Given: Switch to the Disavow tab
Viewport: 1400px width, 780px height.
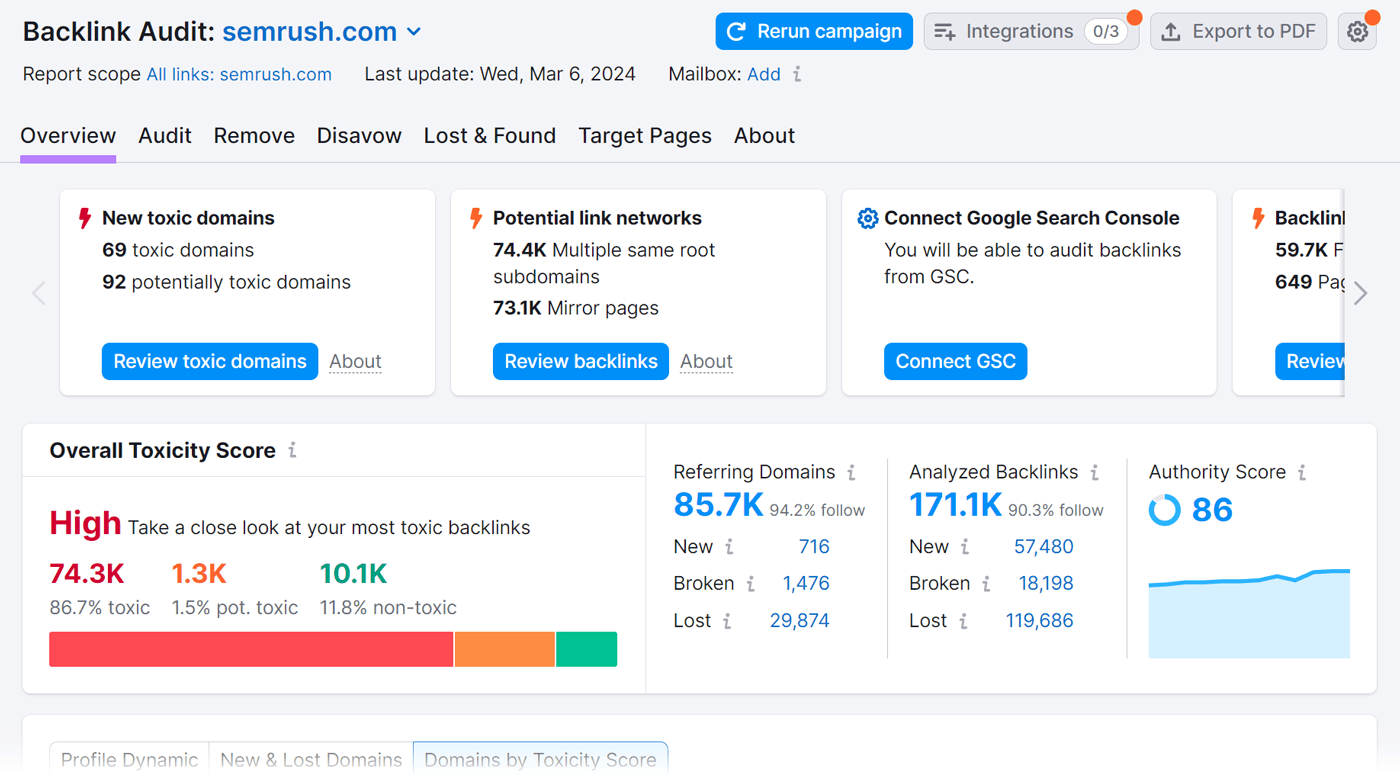Looking at the screenshot, I should pyautogui.click(x=359, y=135).
